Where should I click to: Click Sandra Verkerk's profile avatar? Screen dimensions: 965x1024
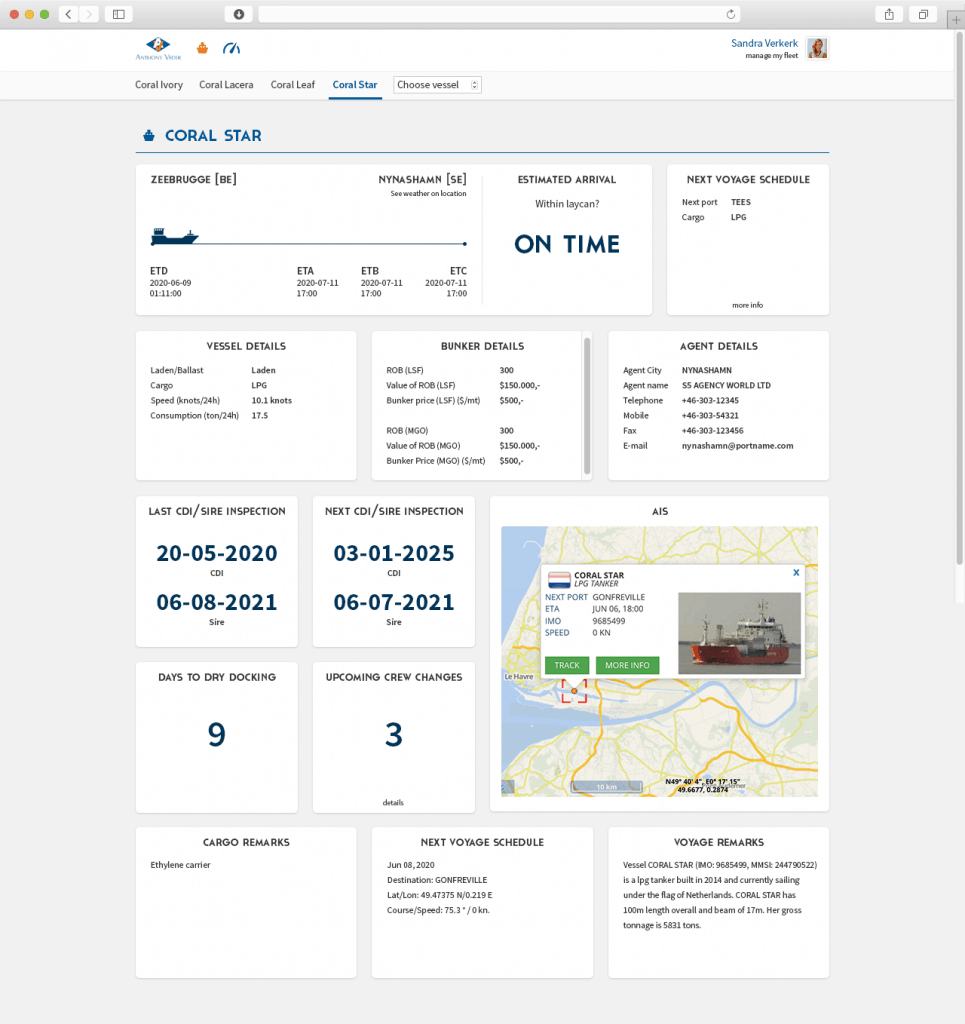click(x=817, y=48)
